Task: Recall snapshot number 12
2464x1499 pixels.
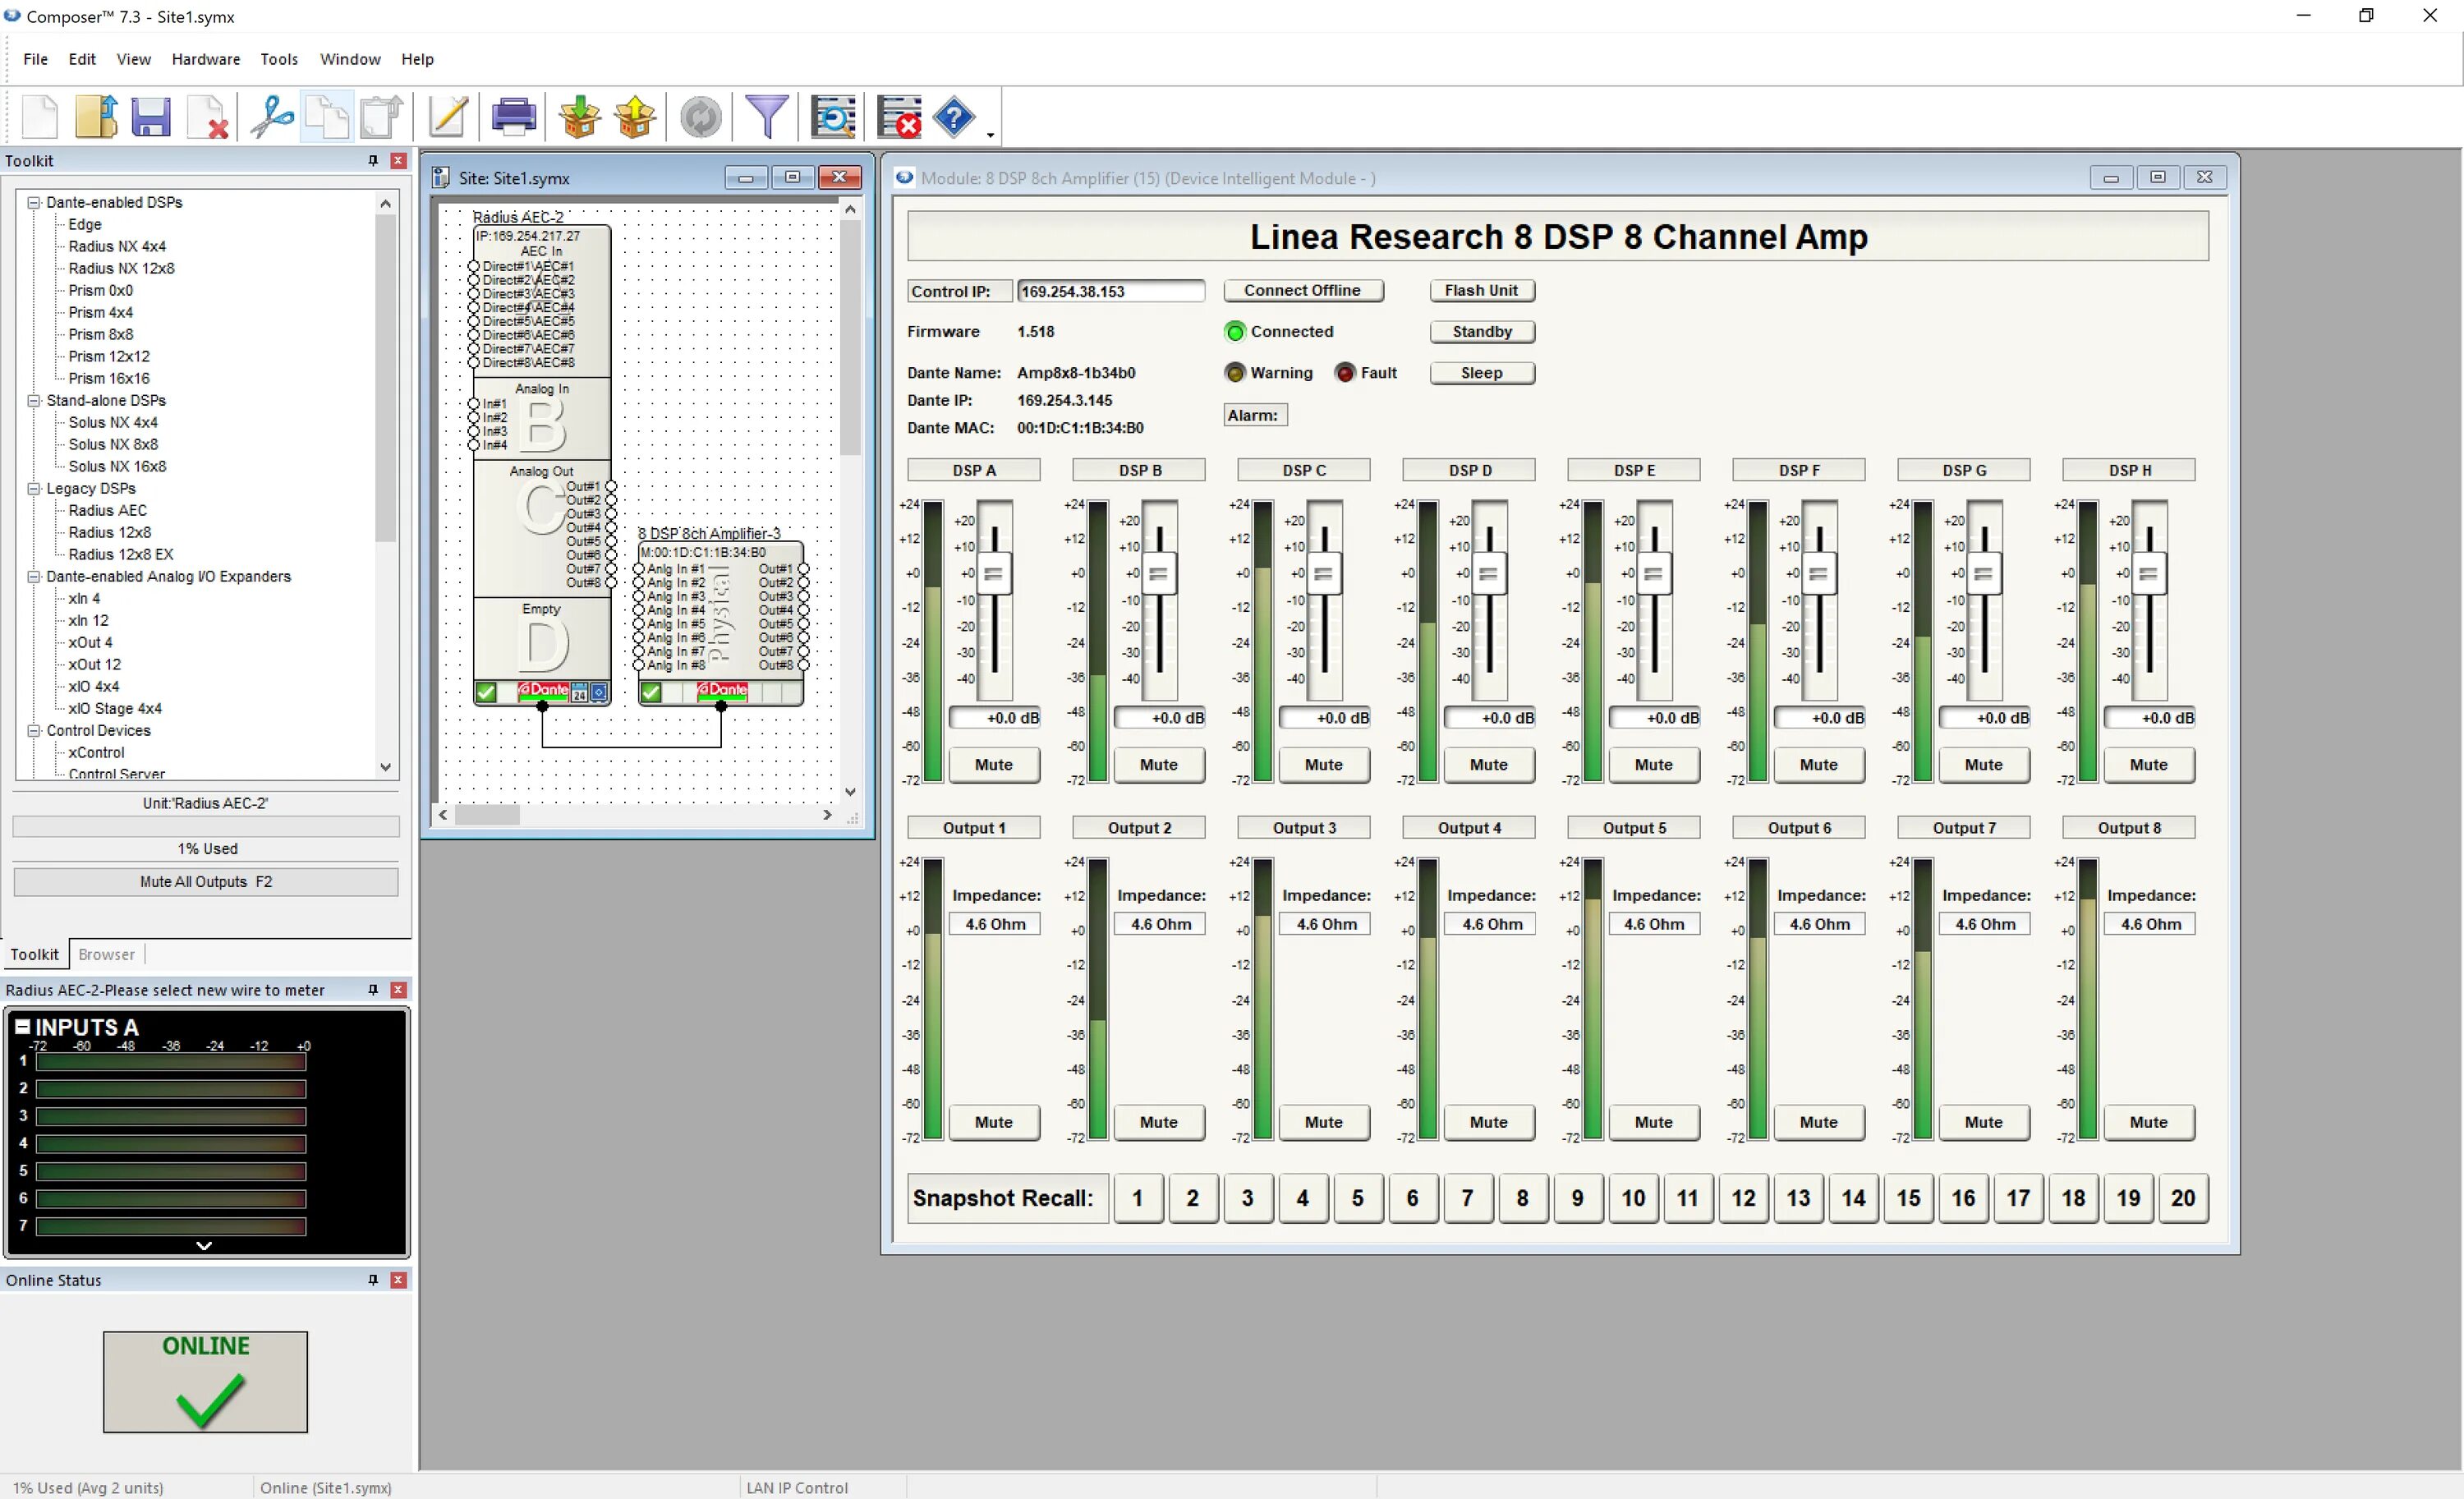Action: pos(1743,1198)
